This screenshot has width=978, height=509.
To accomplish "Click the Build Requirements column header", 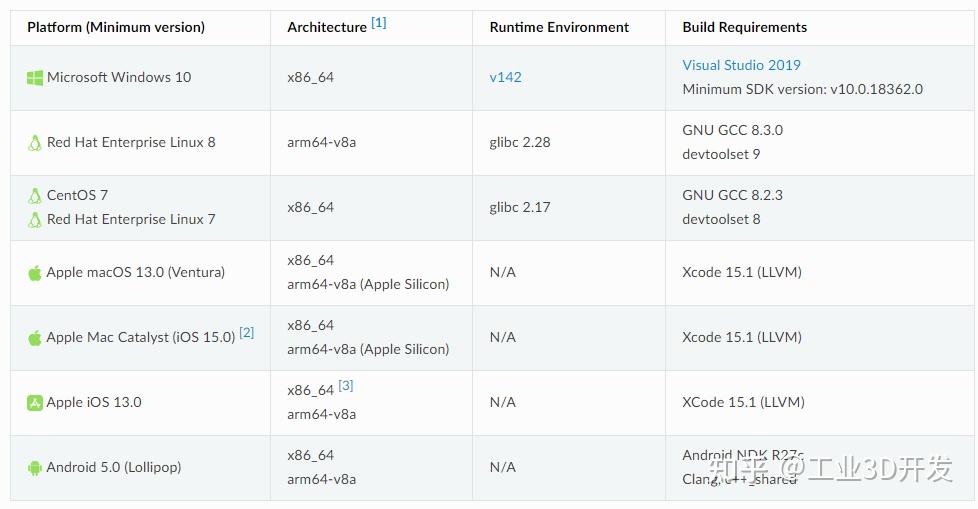I will point(744,27).
